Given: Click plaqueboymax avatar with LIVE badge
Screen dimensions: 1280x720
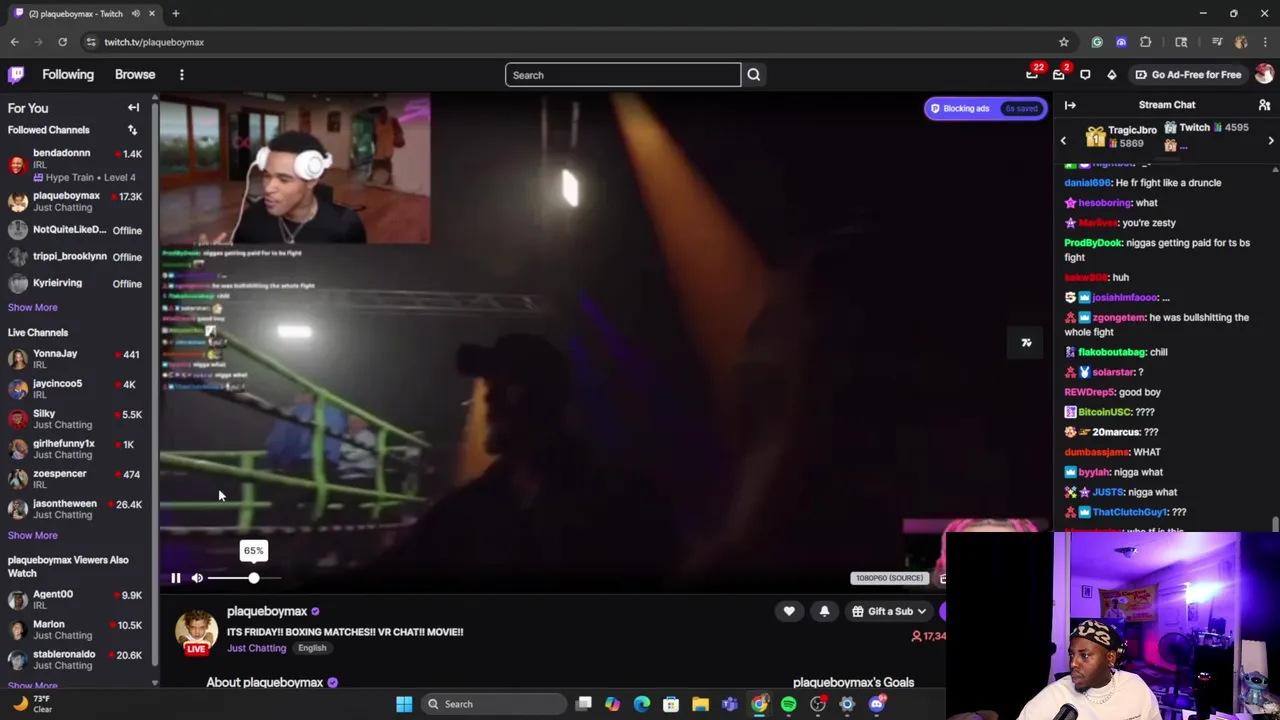Looking at the screenshot, I should 196,633.
